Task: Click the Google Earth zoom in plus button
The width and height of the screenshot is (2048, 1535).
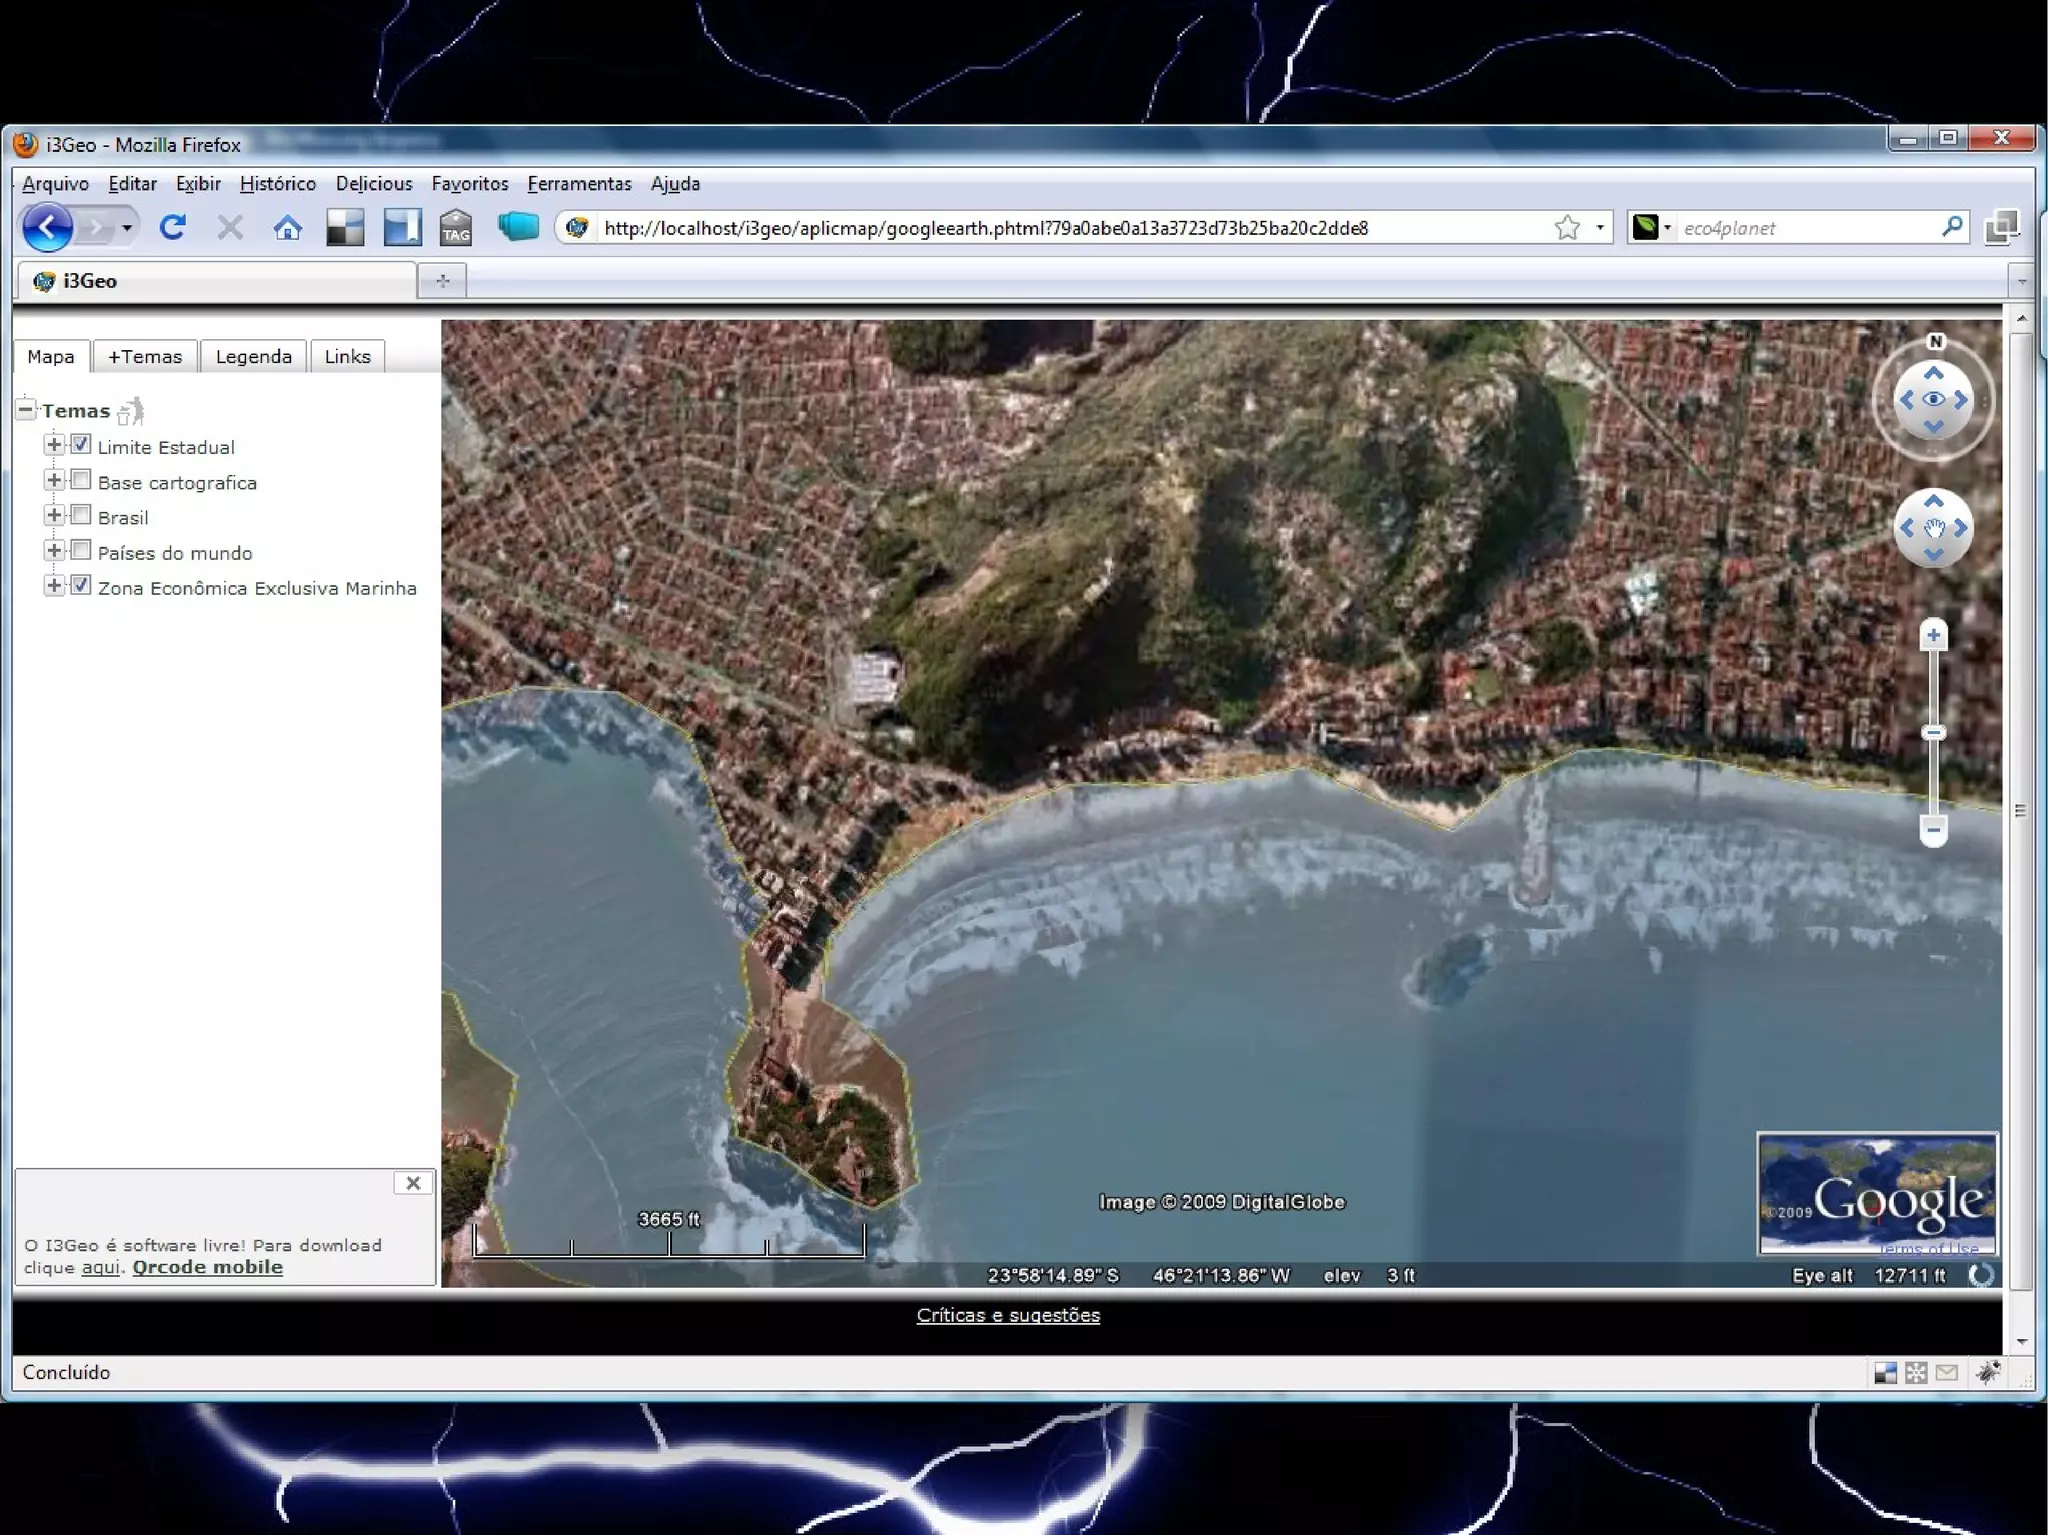Action: point(1933,635)
